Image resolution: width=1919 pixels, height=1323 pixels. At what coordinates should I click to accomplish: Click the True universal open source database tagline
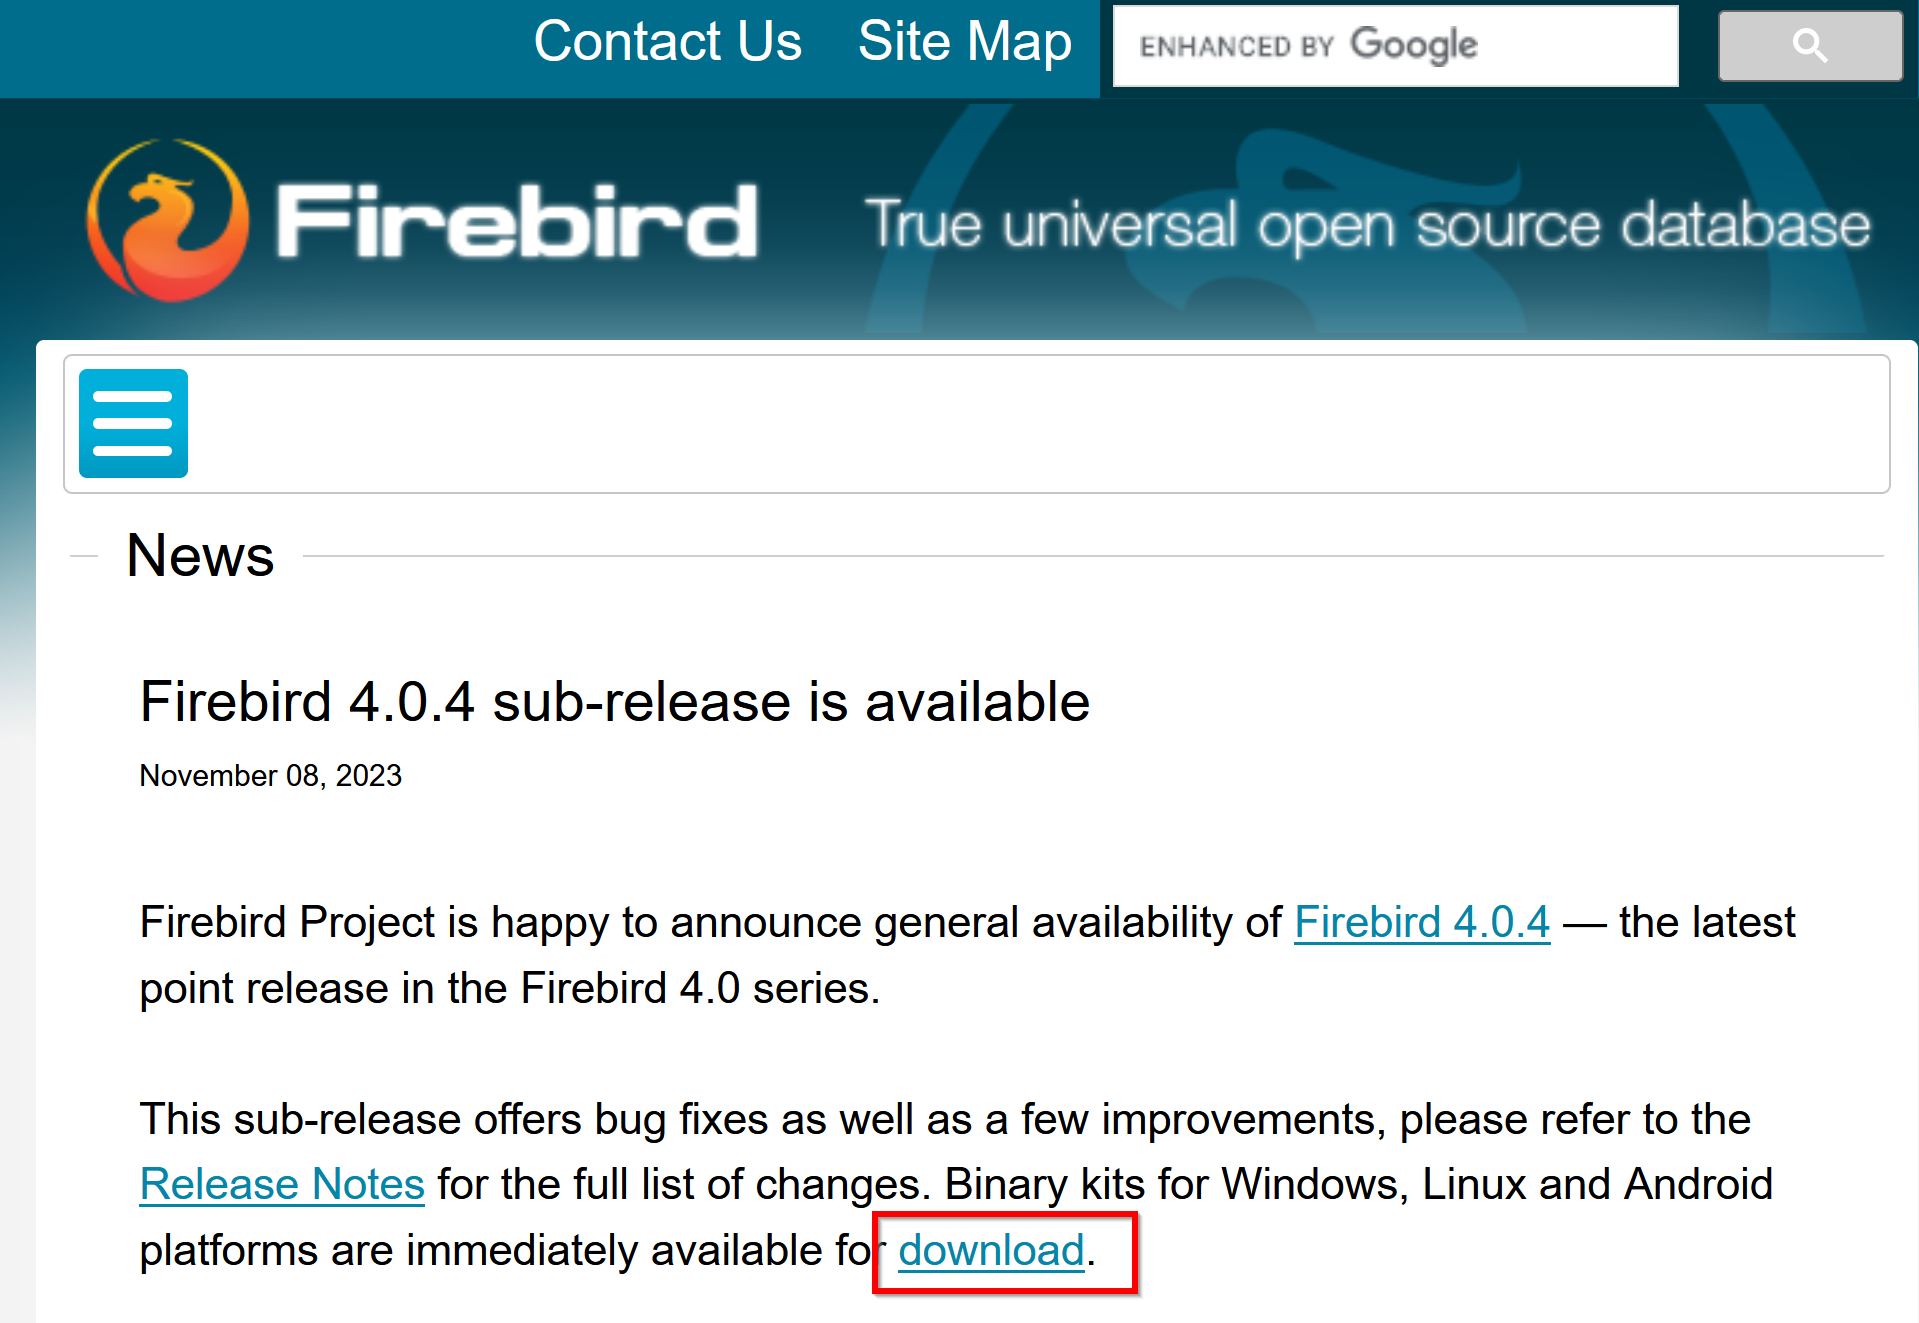click(x=1367, y=225)
